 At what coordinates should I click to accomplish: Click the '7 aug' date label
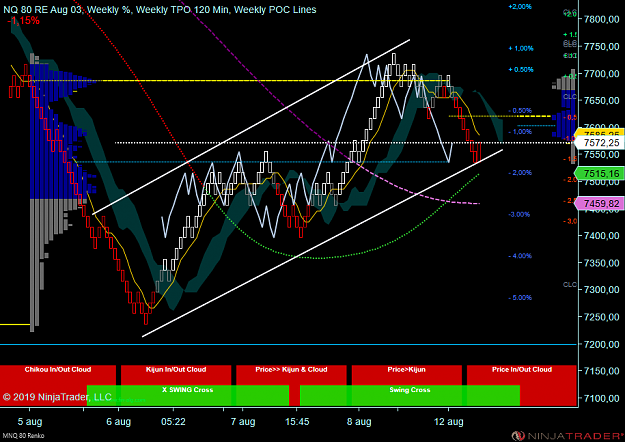[243, 422]
